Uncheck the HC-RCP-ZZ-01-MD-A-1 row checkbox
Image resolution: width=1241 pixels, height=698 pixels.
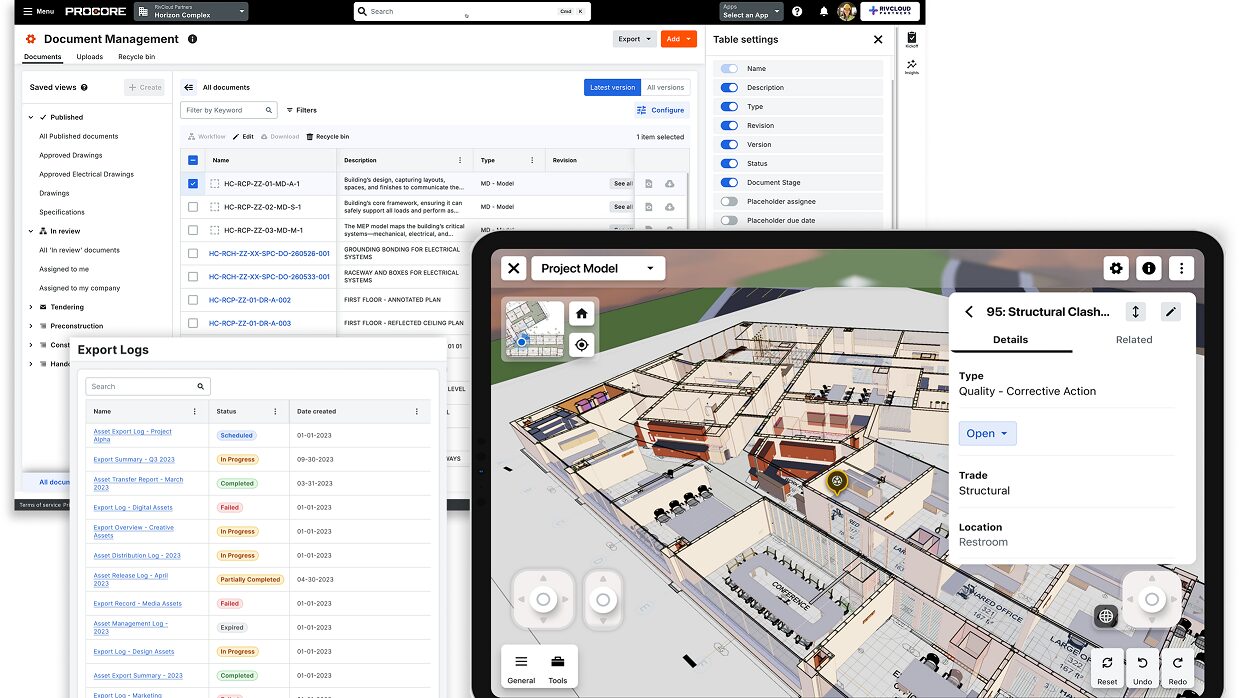coord(193,184)
